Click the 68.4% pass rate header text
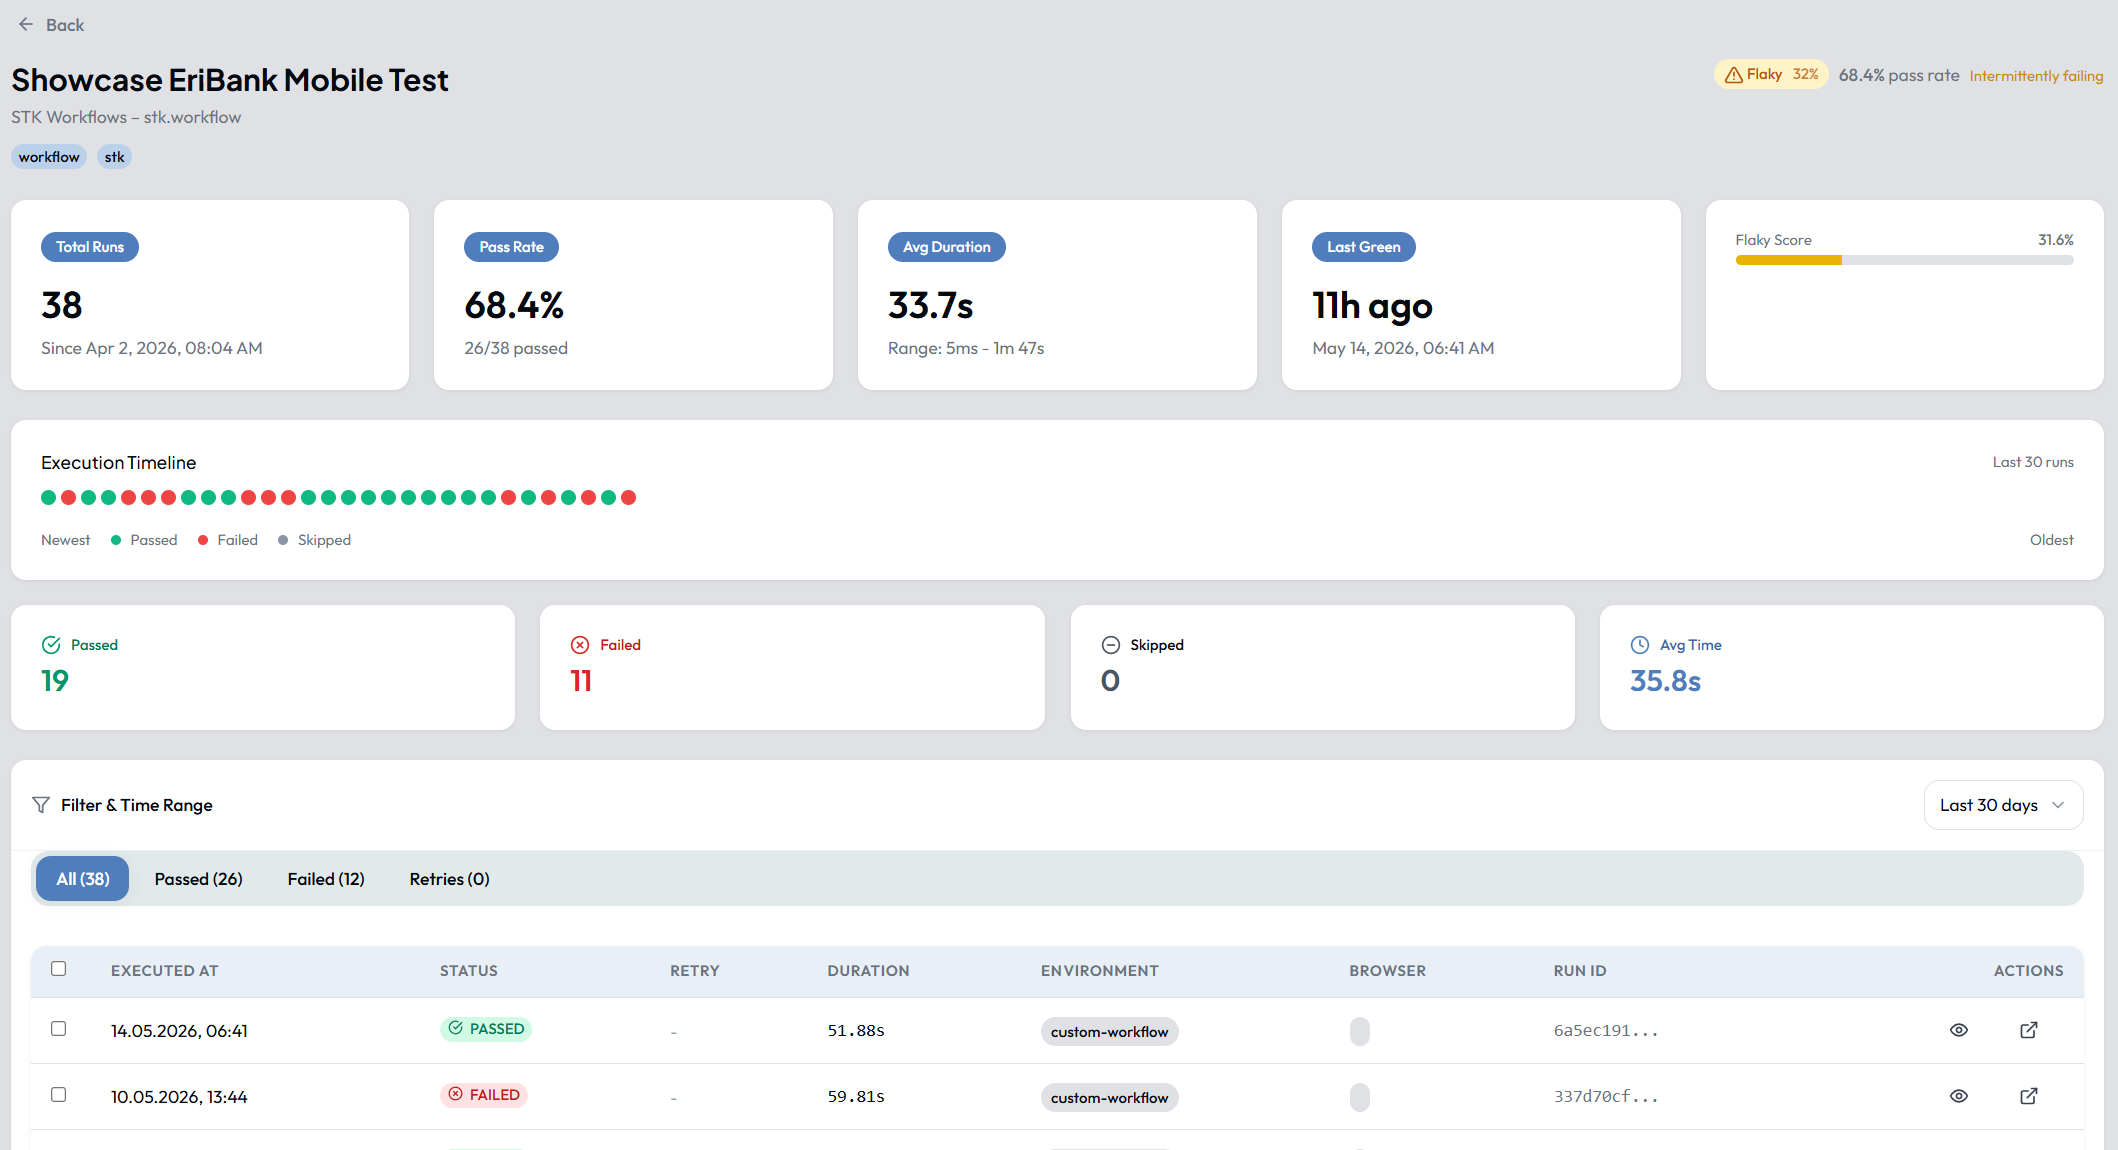The image size is (2118, 1150). coord(1899,75)
